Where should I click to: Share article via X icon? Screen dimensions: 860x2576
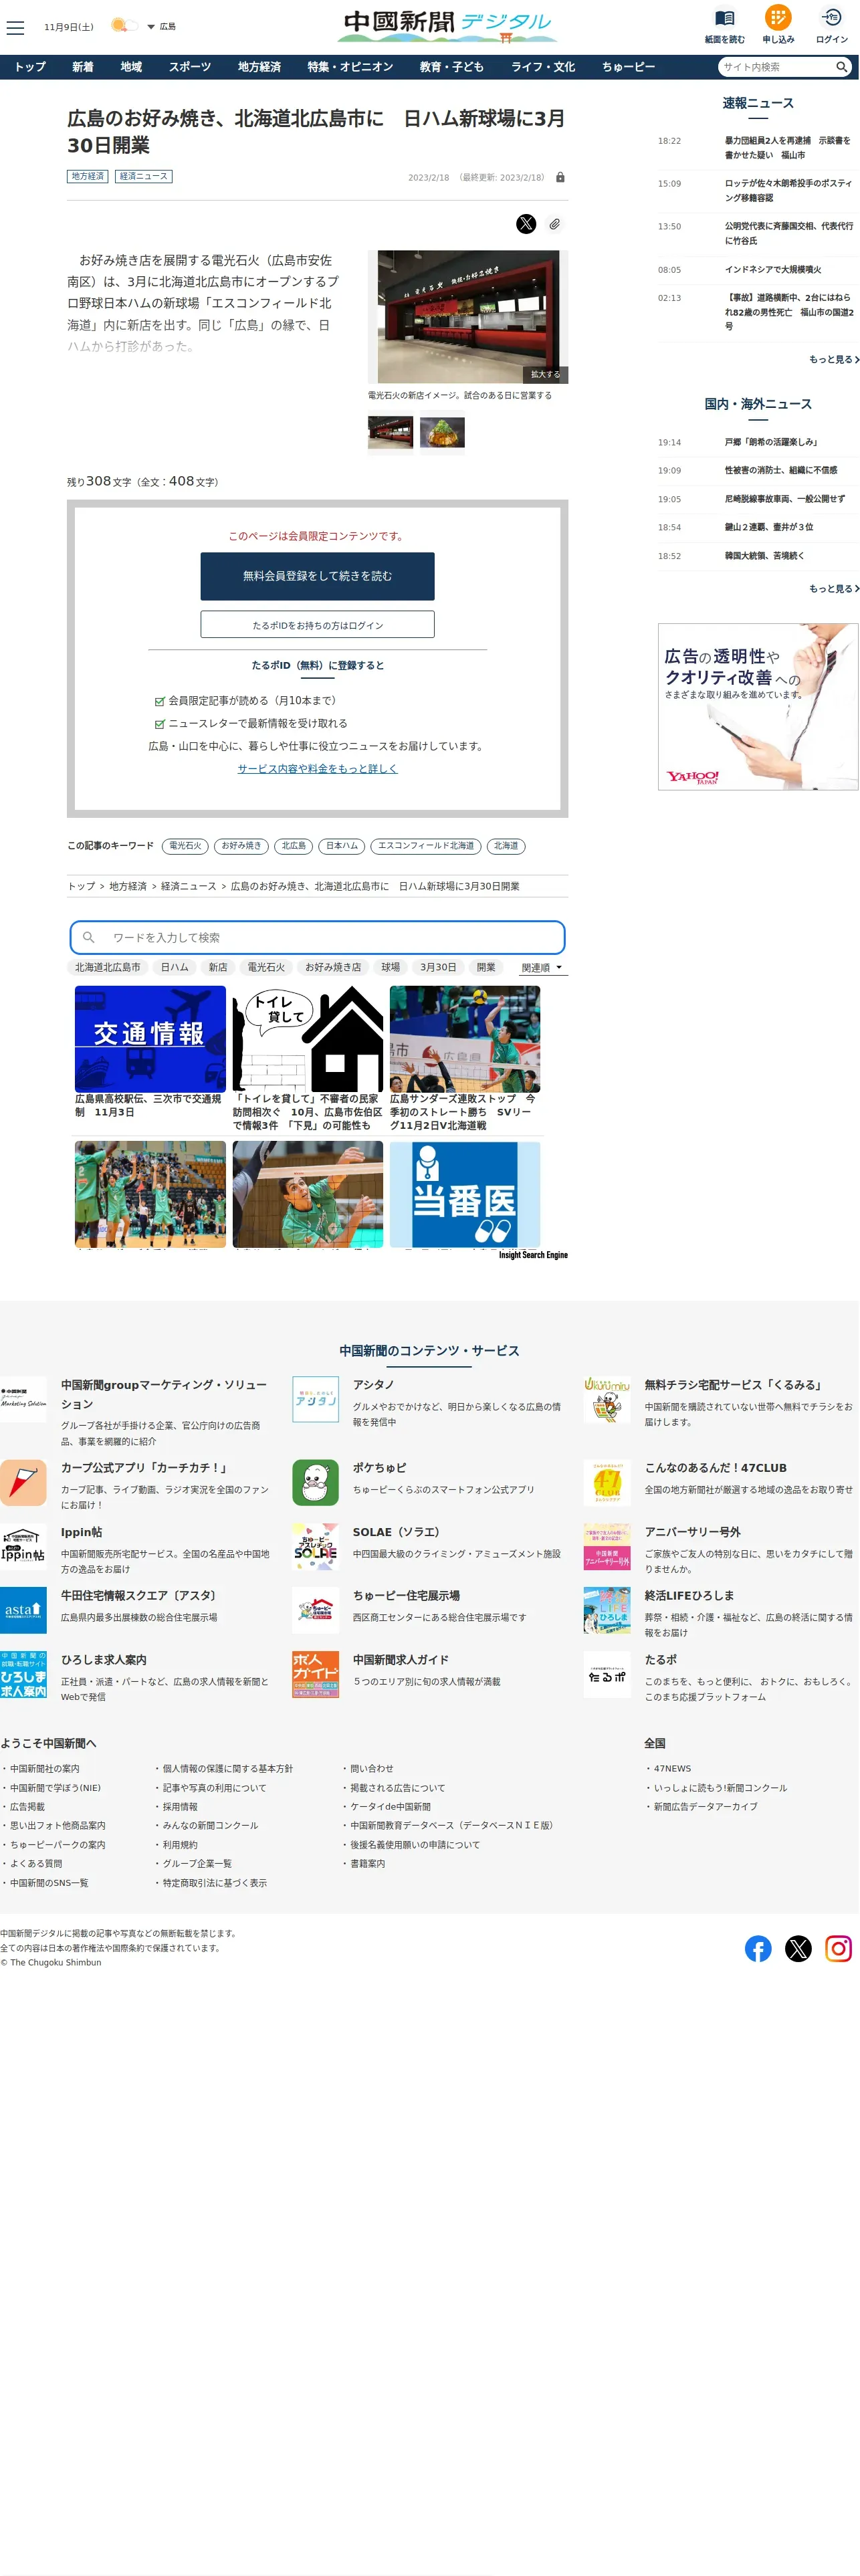(x=526, y=224)
